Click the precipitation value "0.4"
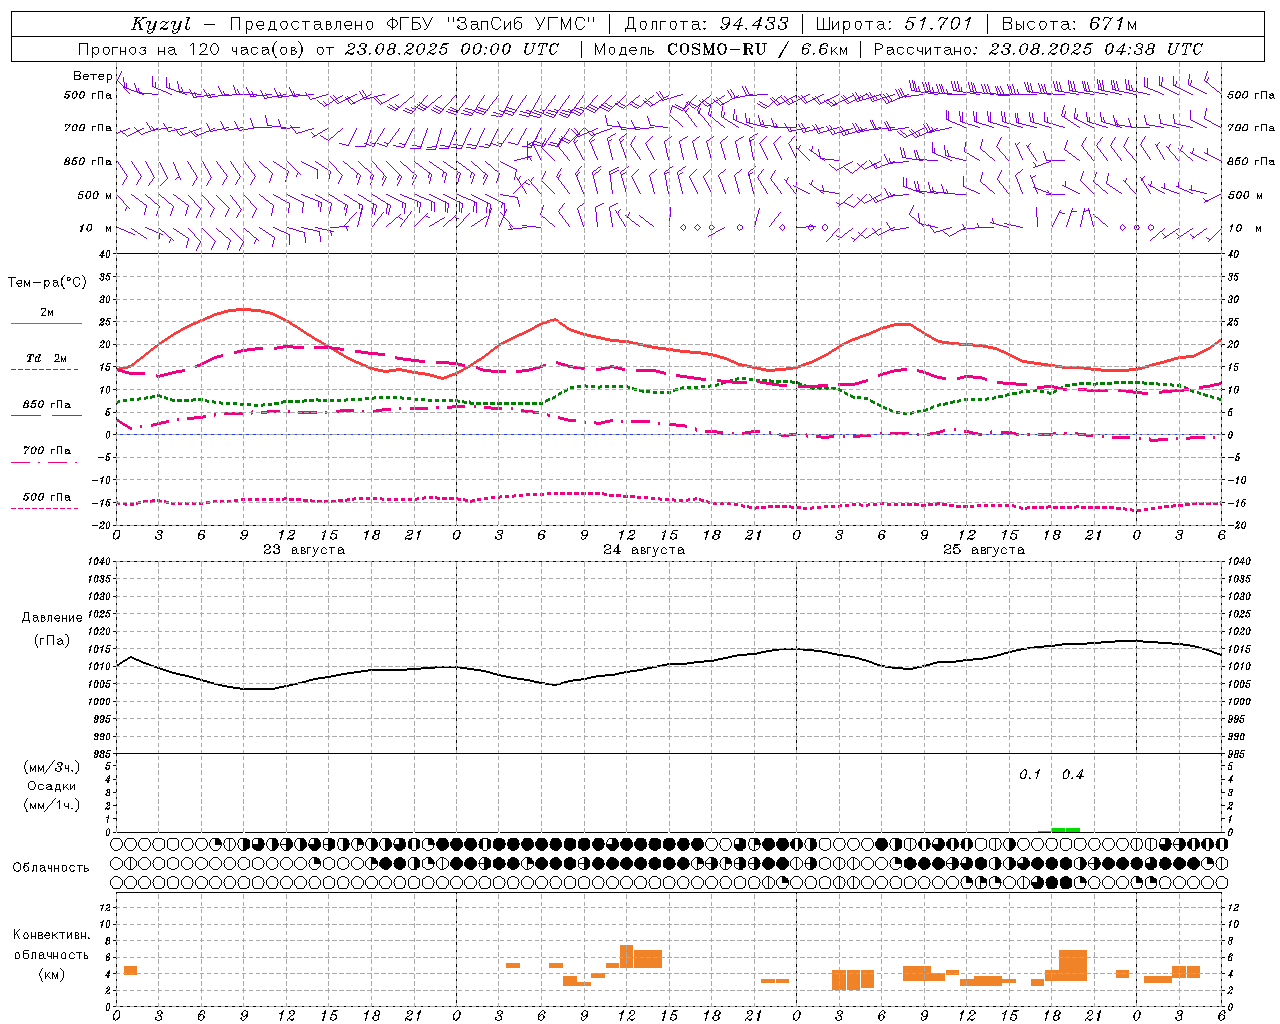The height and width of the screenshot is (1024, 1280). point(1073,775)
